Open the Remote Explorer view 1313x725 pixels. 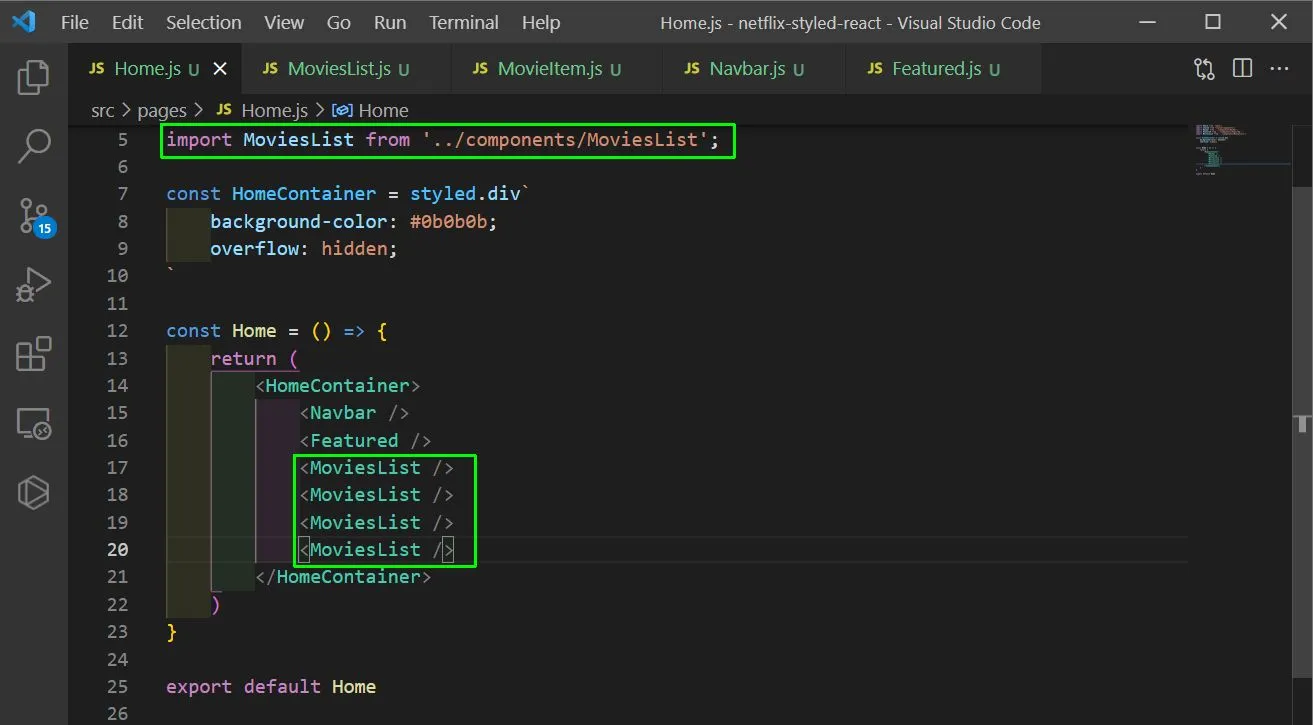click(33, 424)
